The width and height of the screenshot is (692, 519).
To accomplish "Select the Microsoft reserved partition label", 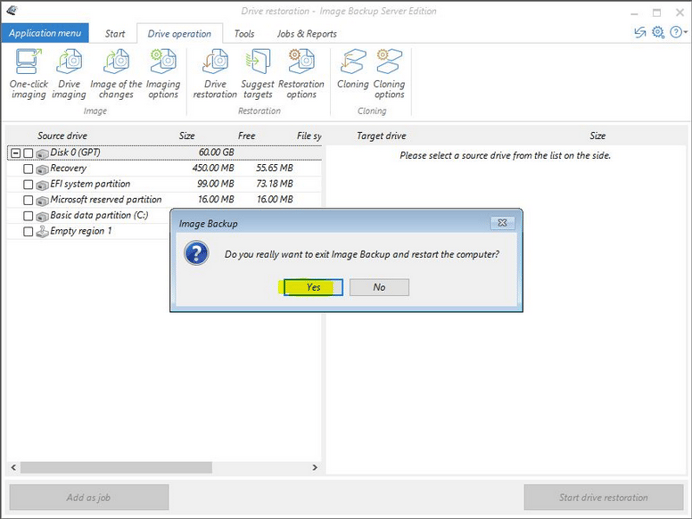I will click(x=106, y=199).
